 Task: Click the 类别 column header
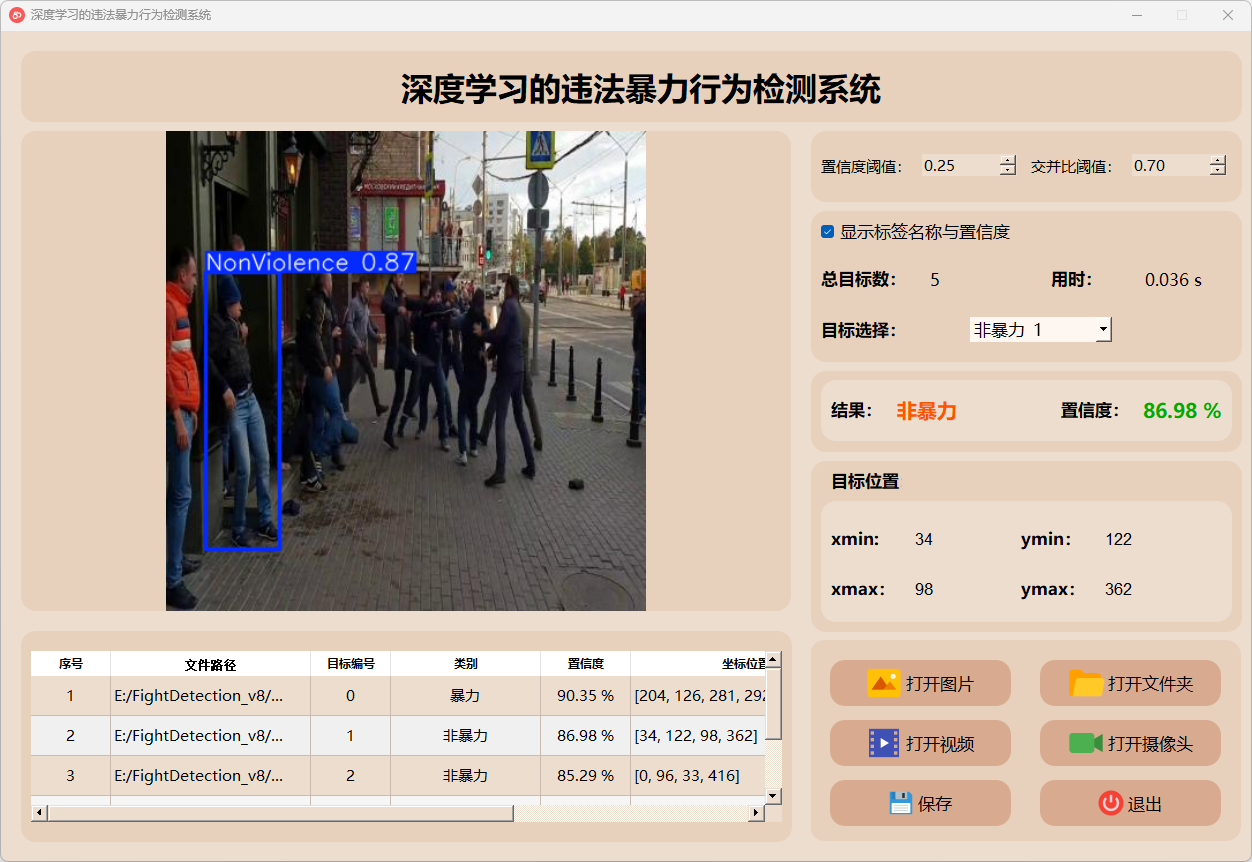465,664
